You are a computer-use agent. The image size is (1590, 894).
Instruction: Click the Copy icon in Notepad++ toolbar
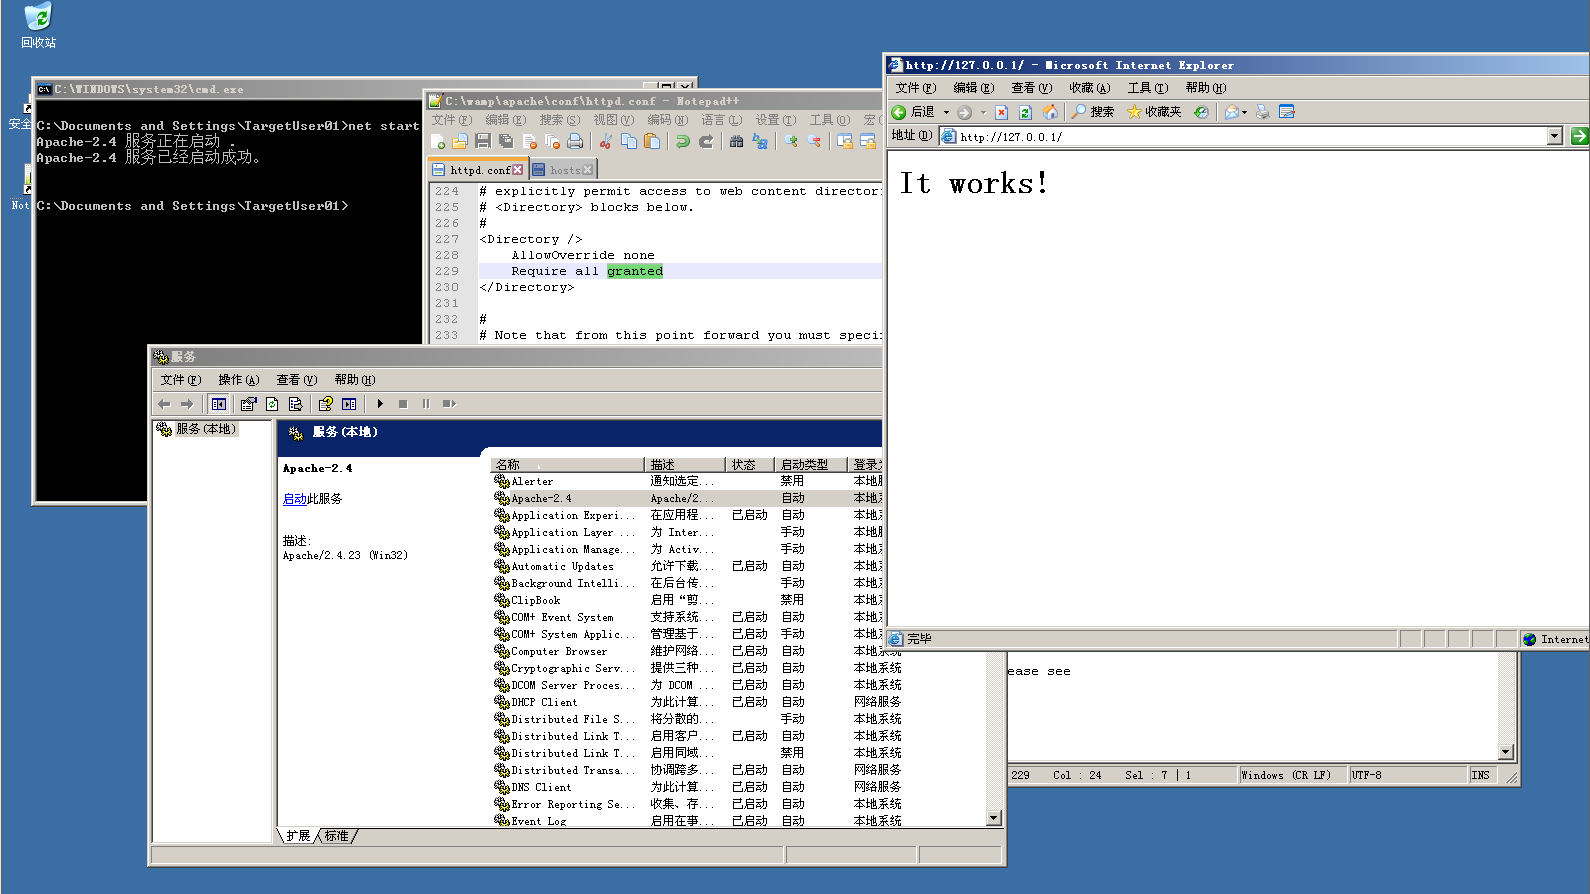(629, 142)
